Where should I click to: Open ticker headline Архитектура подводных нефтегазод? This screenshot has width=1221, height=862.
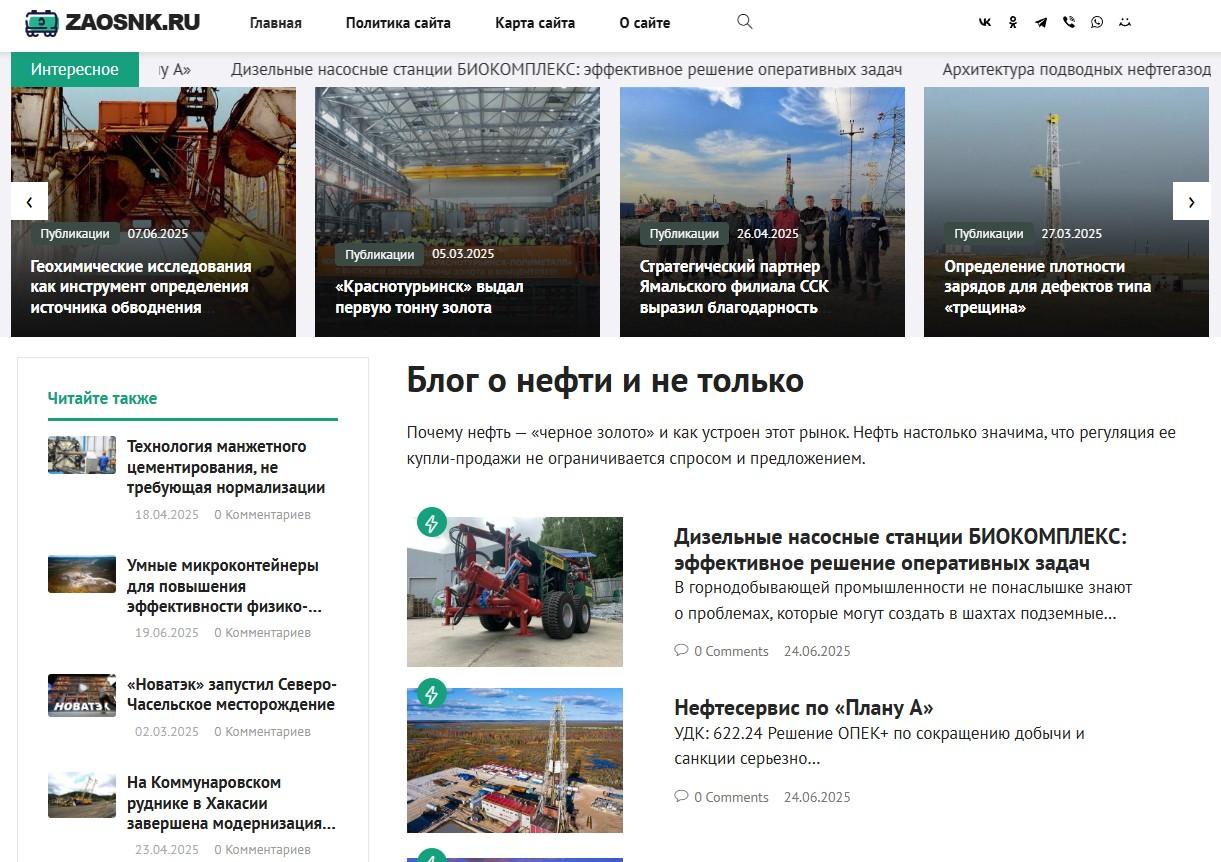coord(1076,69)
